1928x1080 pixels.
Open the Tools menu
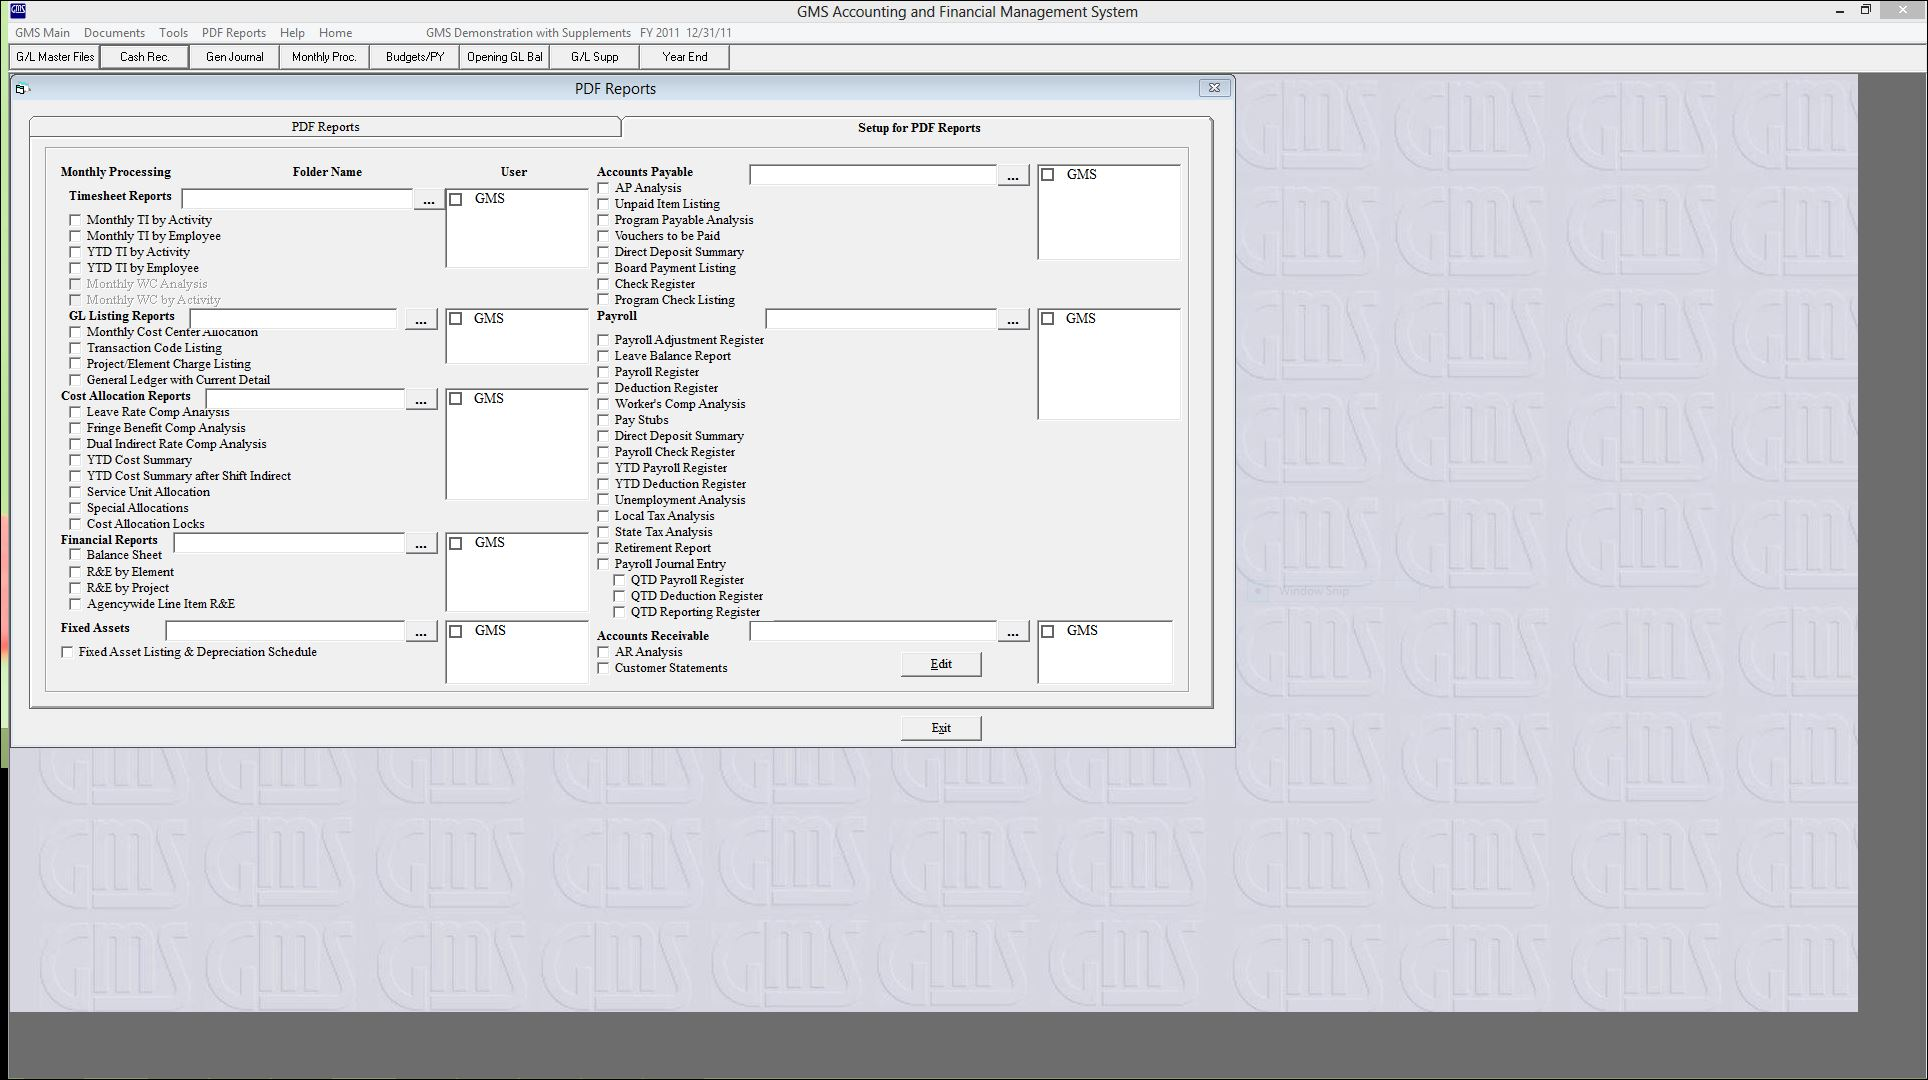click(x=173, y=33)
